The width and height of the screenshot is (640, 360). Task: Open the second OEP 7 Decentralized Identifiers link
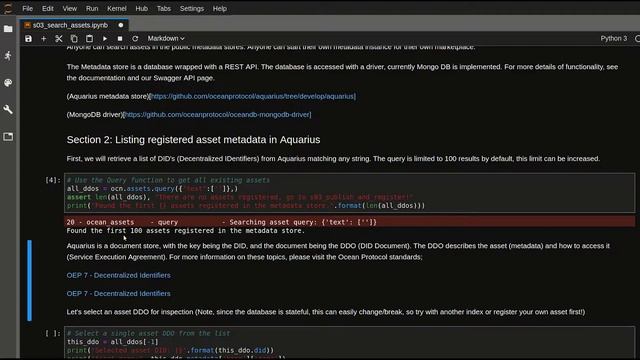point(118,293)
